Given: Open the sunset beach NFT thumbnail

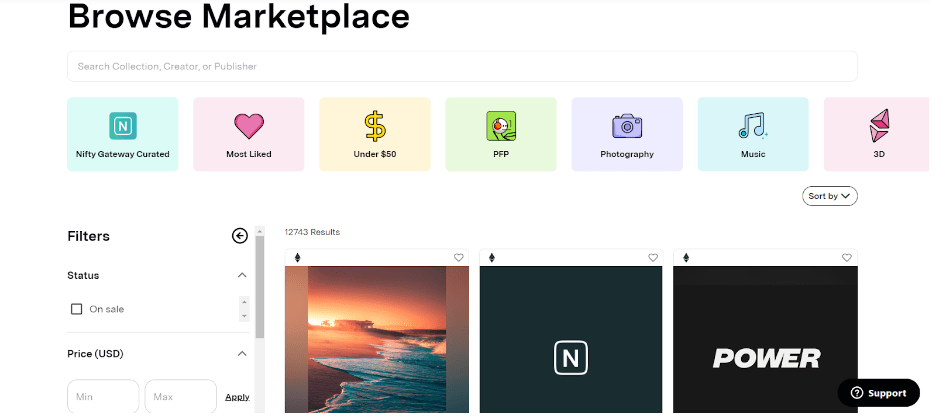Looking at the screenshot, I should pyautogui.click(x=377, y=339).
